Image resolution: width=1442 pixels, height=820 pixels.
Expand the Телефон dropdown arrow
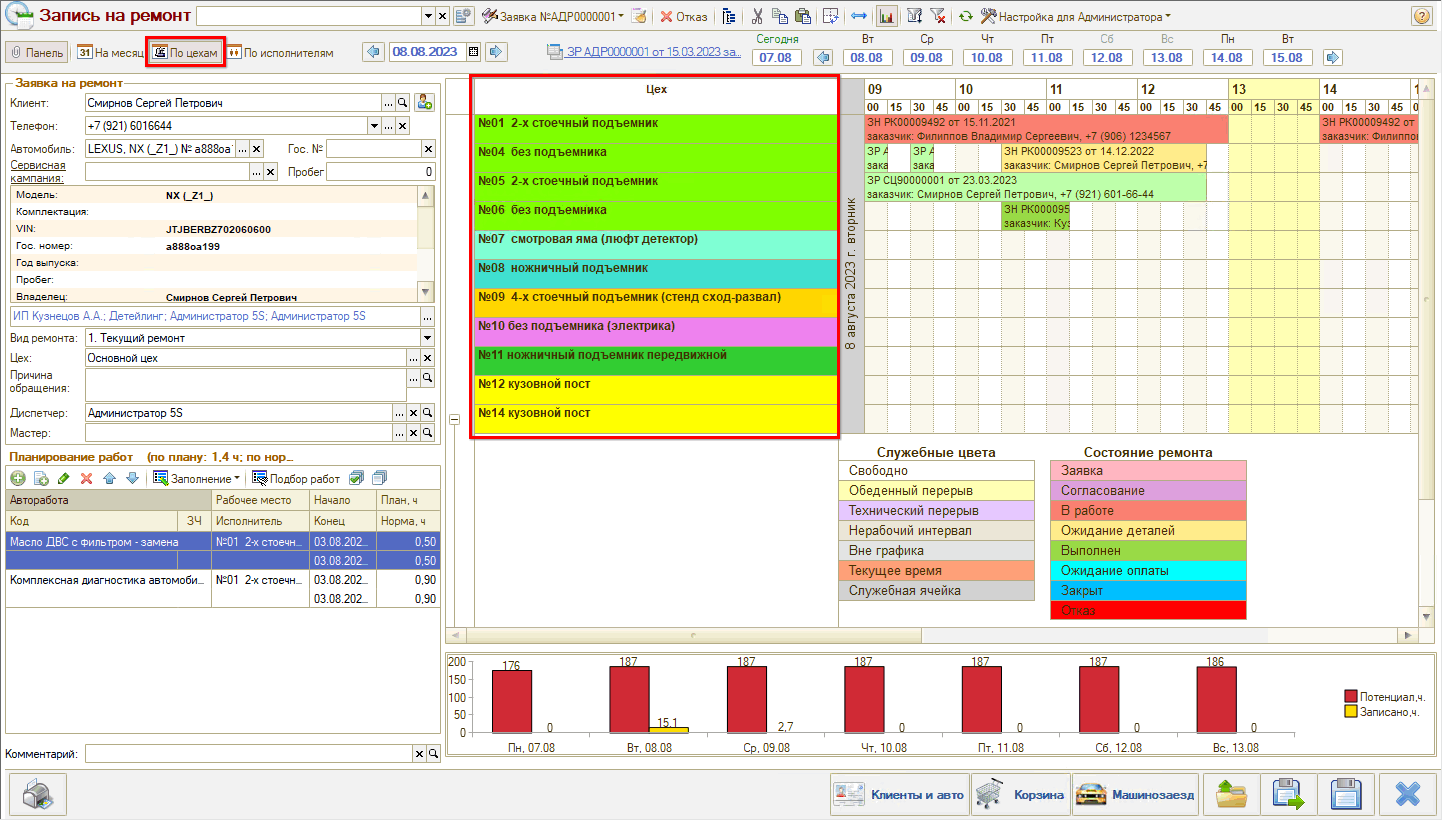coord(374,126)
